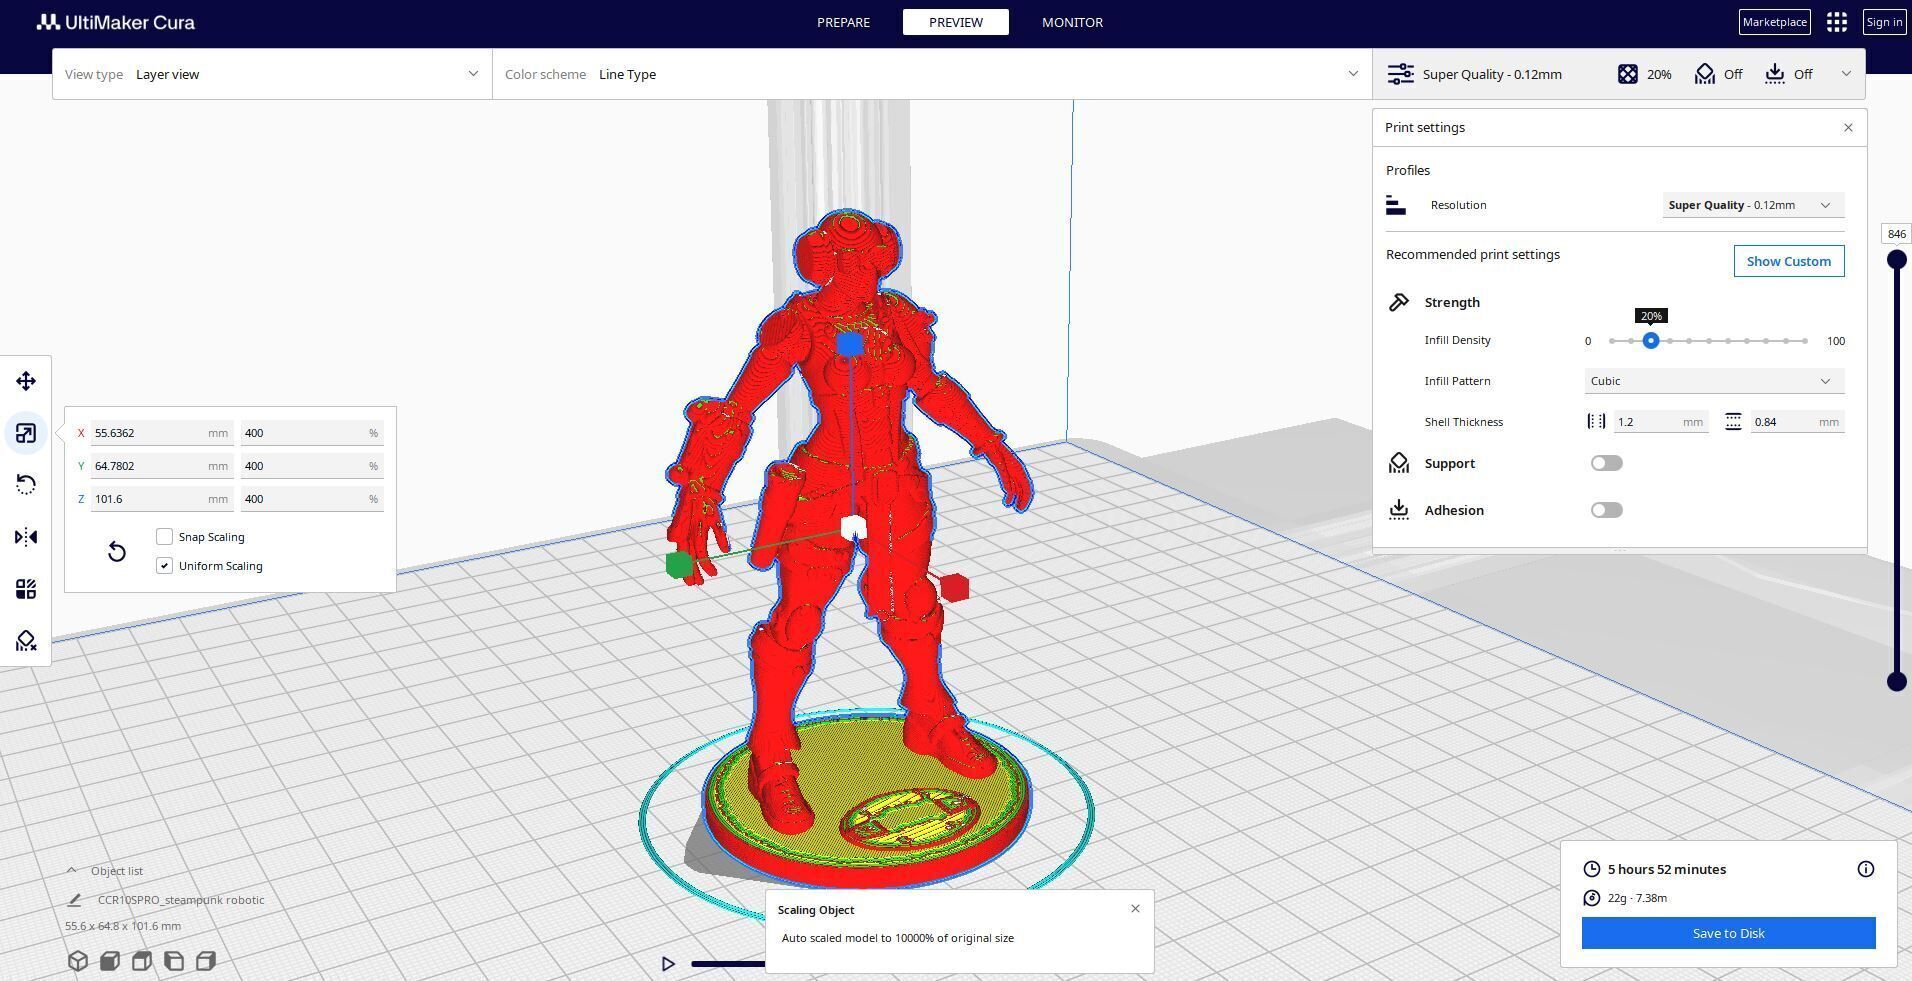This screenshot has height=981, width=1912.
Task: Open the Infill Pattern dropdown
Action: click(x=1714, y=381)
